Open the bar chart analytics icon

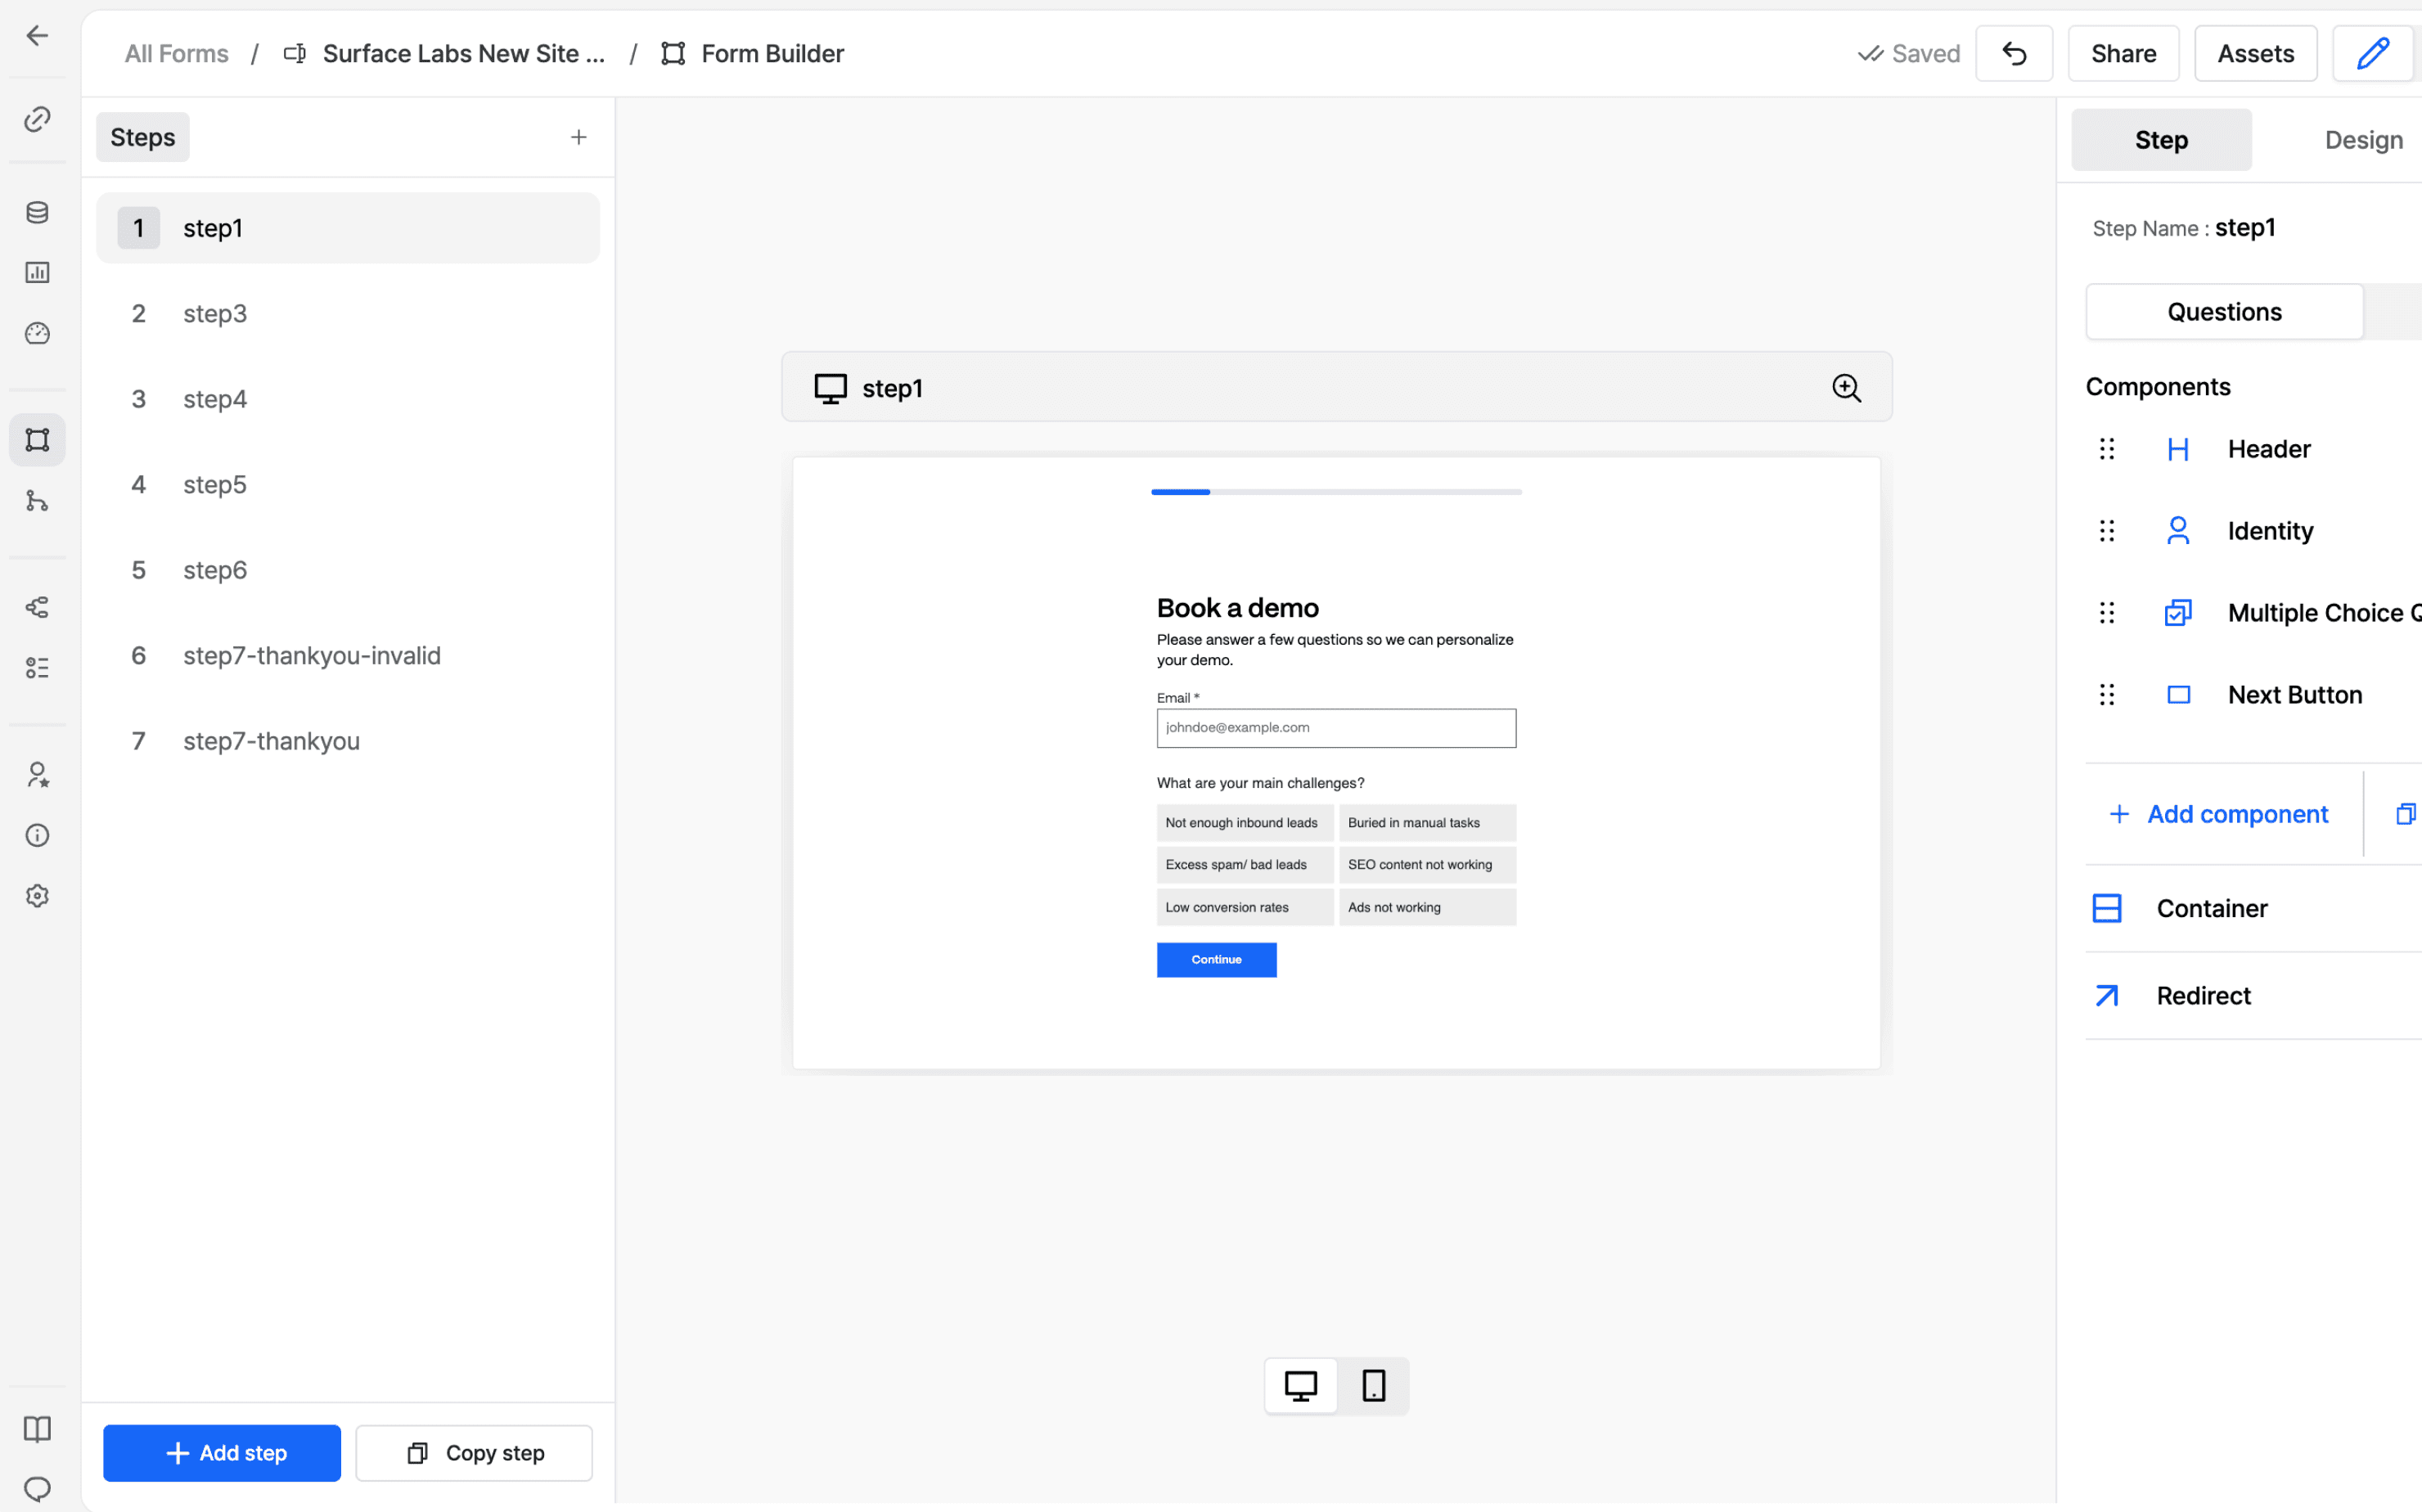pos(37,272)
